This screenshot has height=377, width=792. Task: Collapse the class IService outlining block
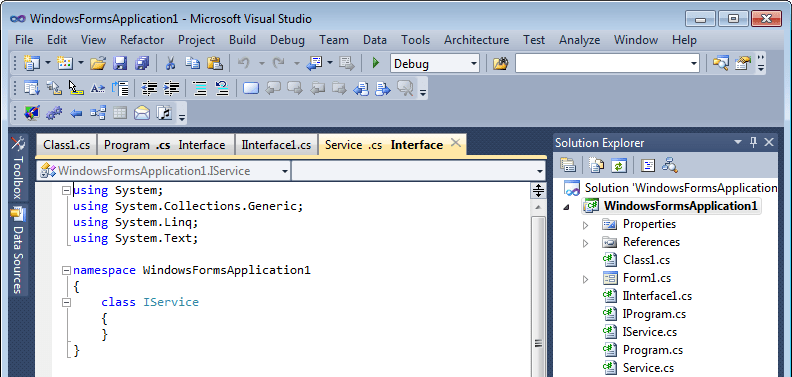(66, 302)
